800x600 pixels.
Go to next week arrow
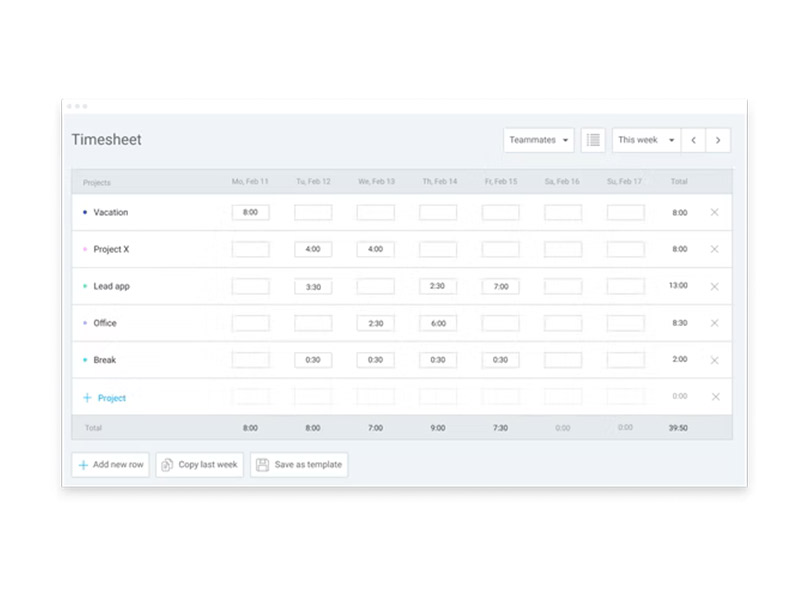click(718, 140)
